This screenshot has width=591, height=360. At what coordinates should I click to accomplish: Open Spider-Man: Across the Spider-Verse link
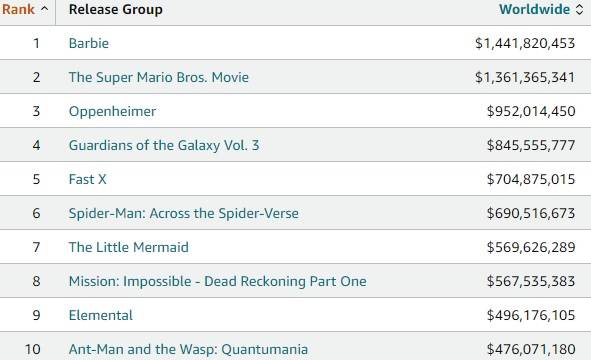click(x=184, y=213)
